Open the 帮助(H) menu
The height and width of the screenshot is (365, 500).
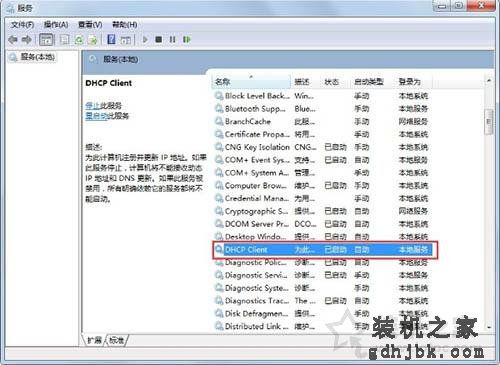pyautogui.click(x=124, y=25)
